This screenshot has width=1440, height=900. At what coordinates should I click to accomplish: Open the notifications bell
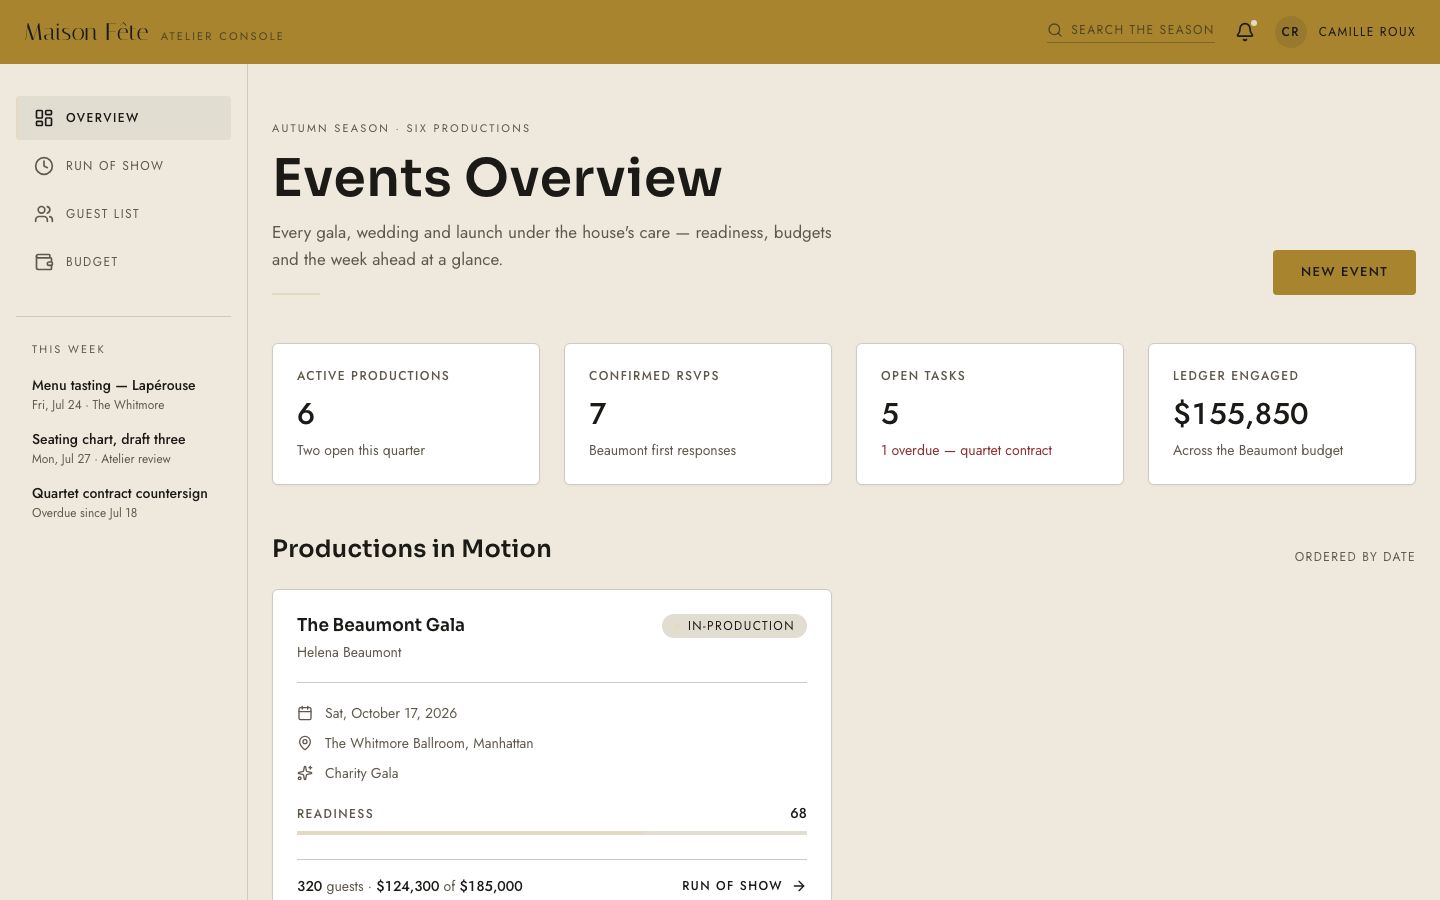pyautogui.click(x=1245, y=31)
